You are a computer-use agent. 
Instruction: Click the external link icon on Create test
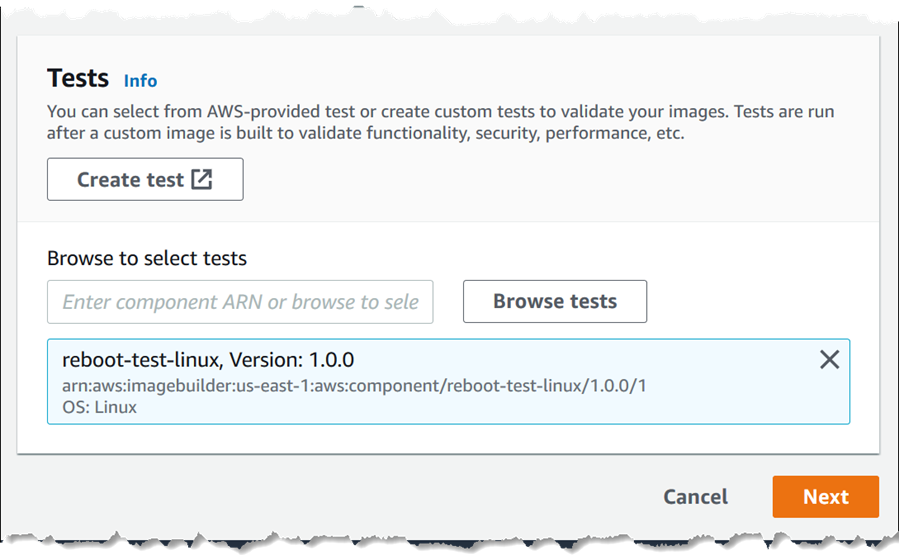point(202,180)
